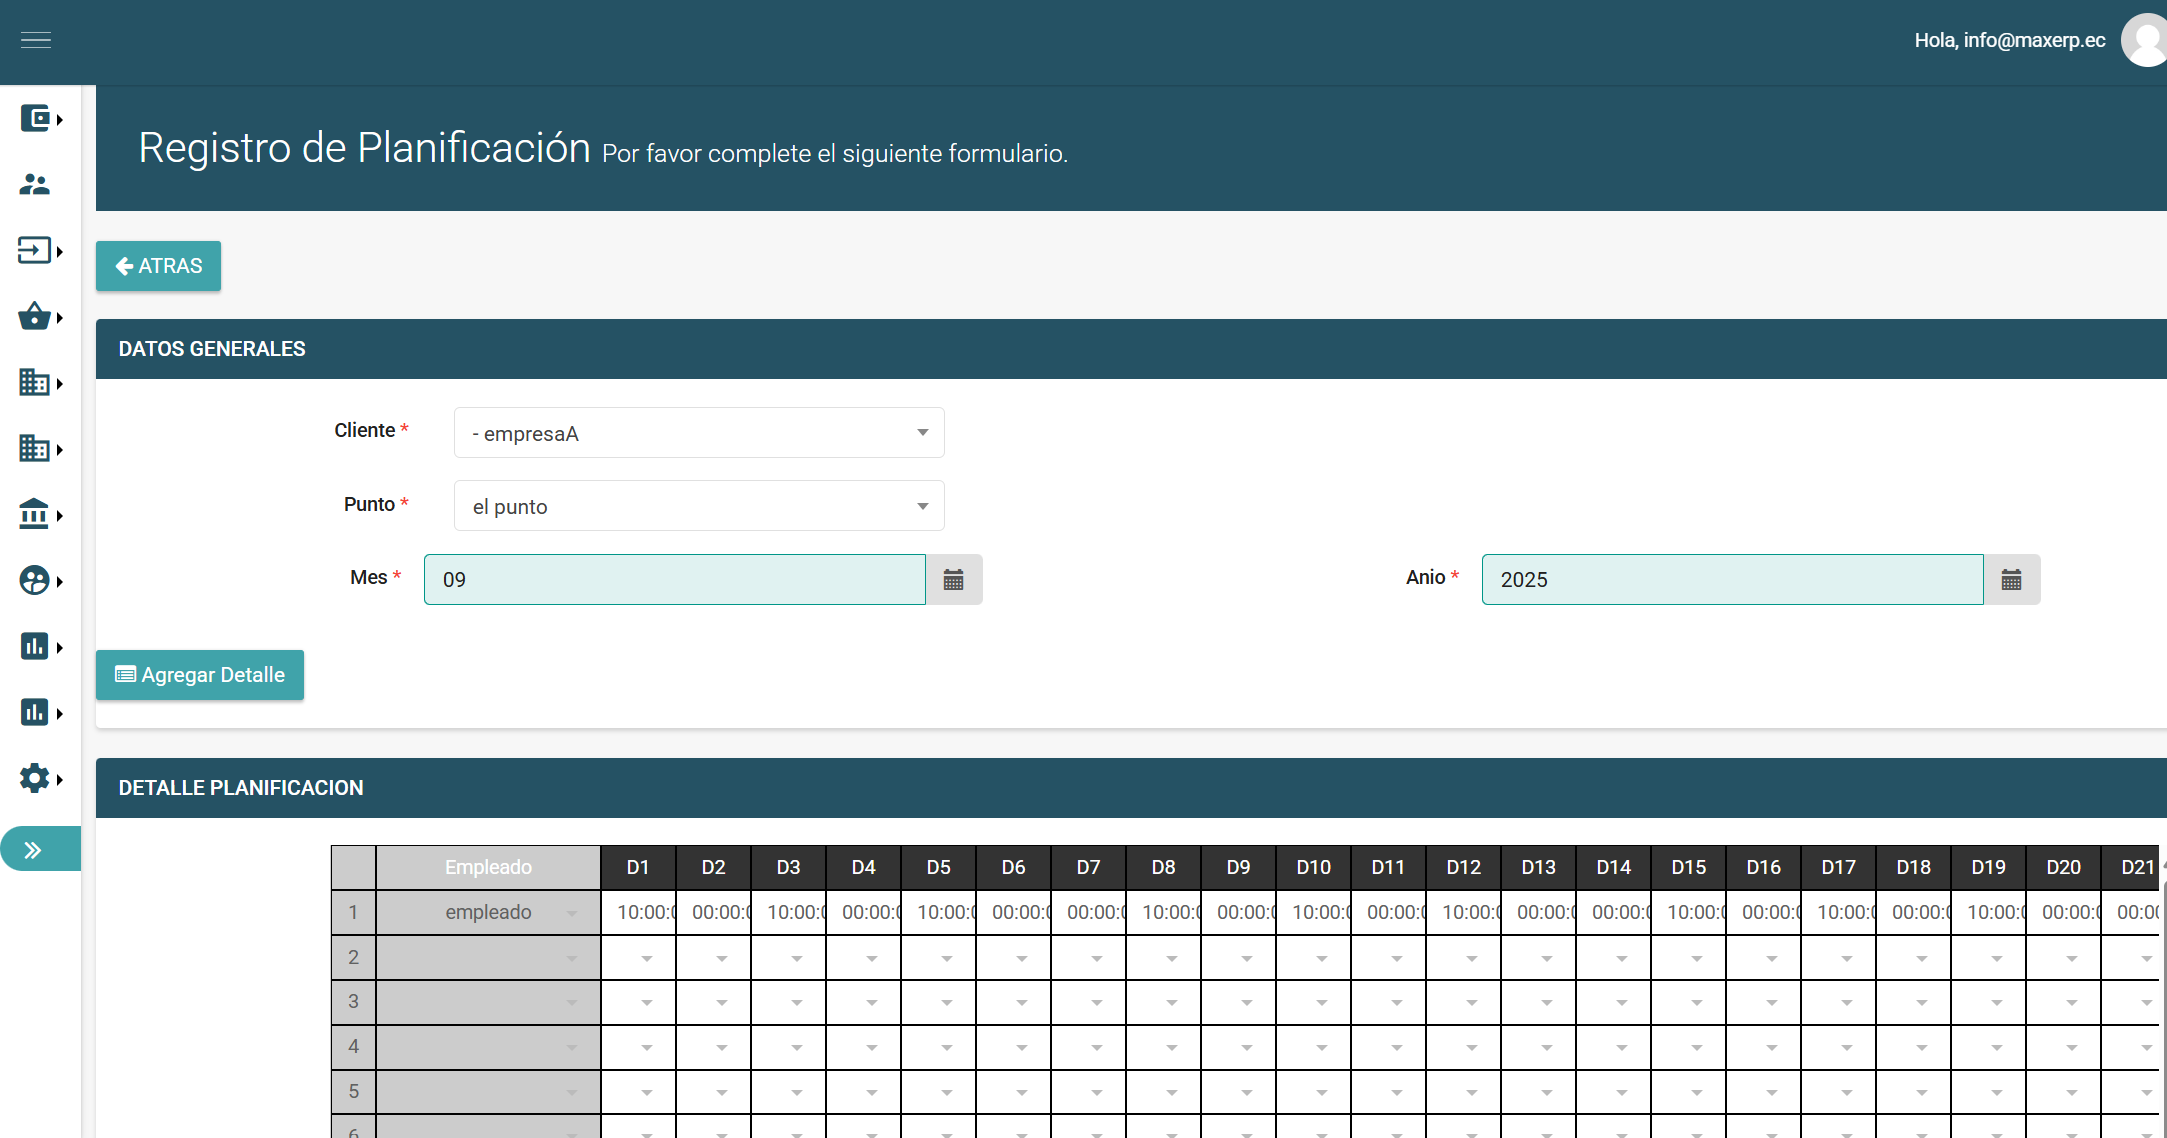The width and height of the screenshot is (2167, 1138).
Task: Click the Agregar Detalle button
Action: (x=200, y=675)
